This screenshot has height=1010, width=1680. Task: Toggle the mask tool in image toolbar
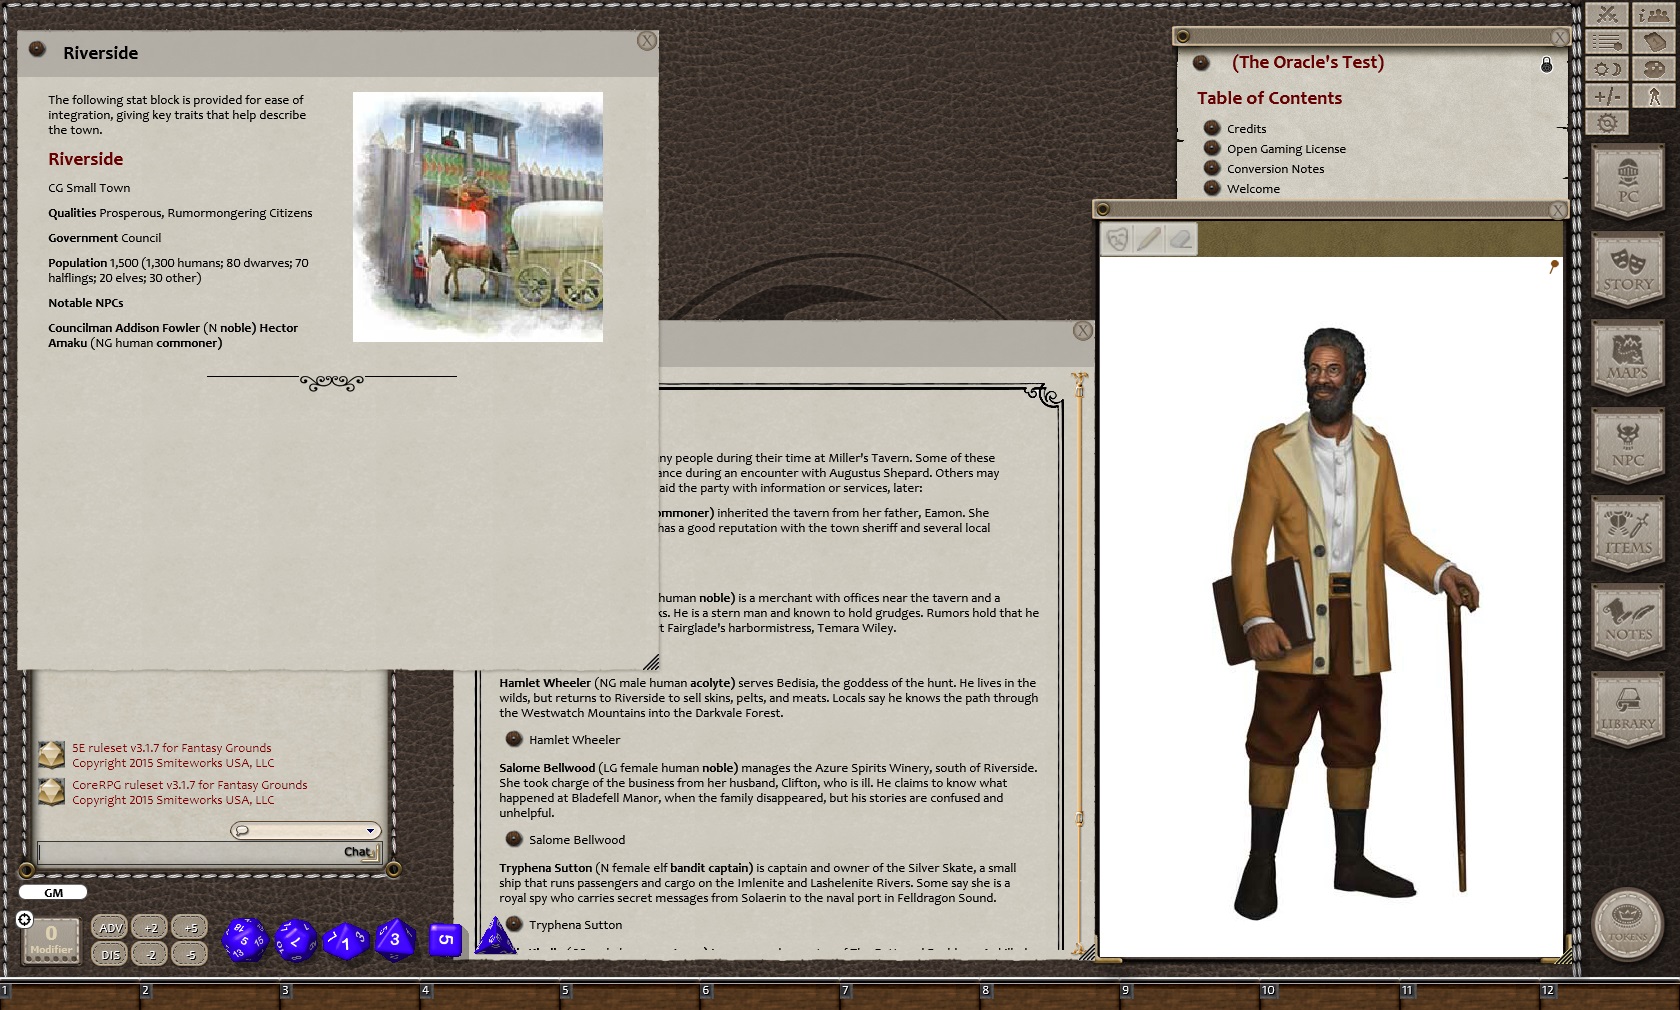click(1117, 239)
